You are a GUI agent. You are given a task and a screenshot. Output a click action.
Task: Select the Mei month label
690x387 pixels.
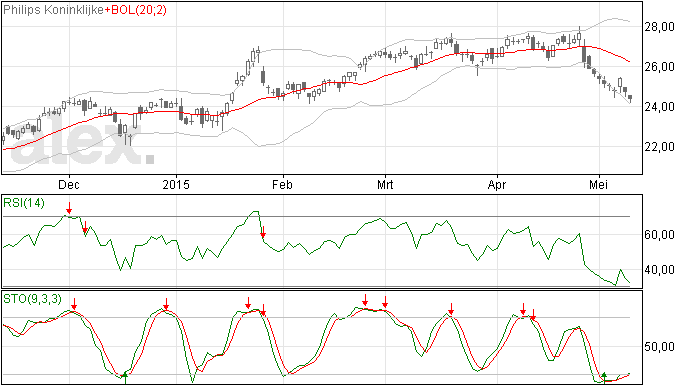598,184
